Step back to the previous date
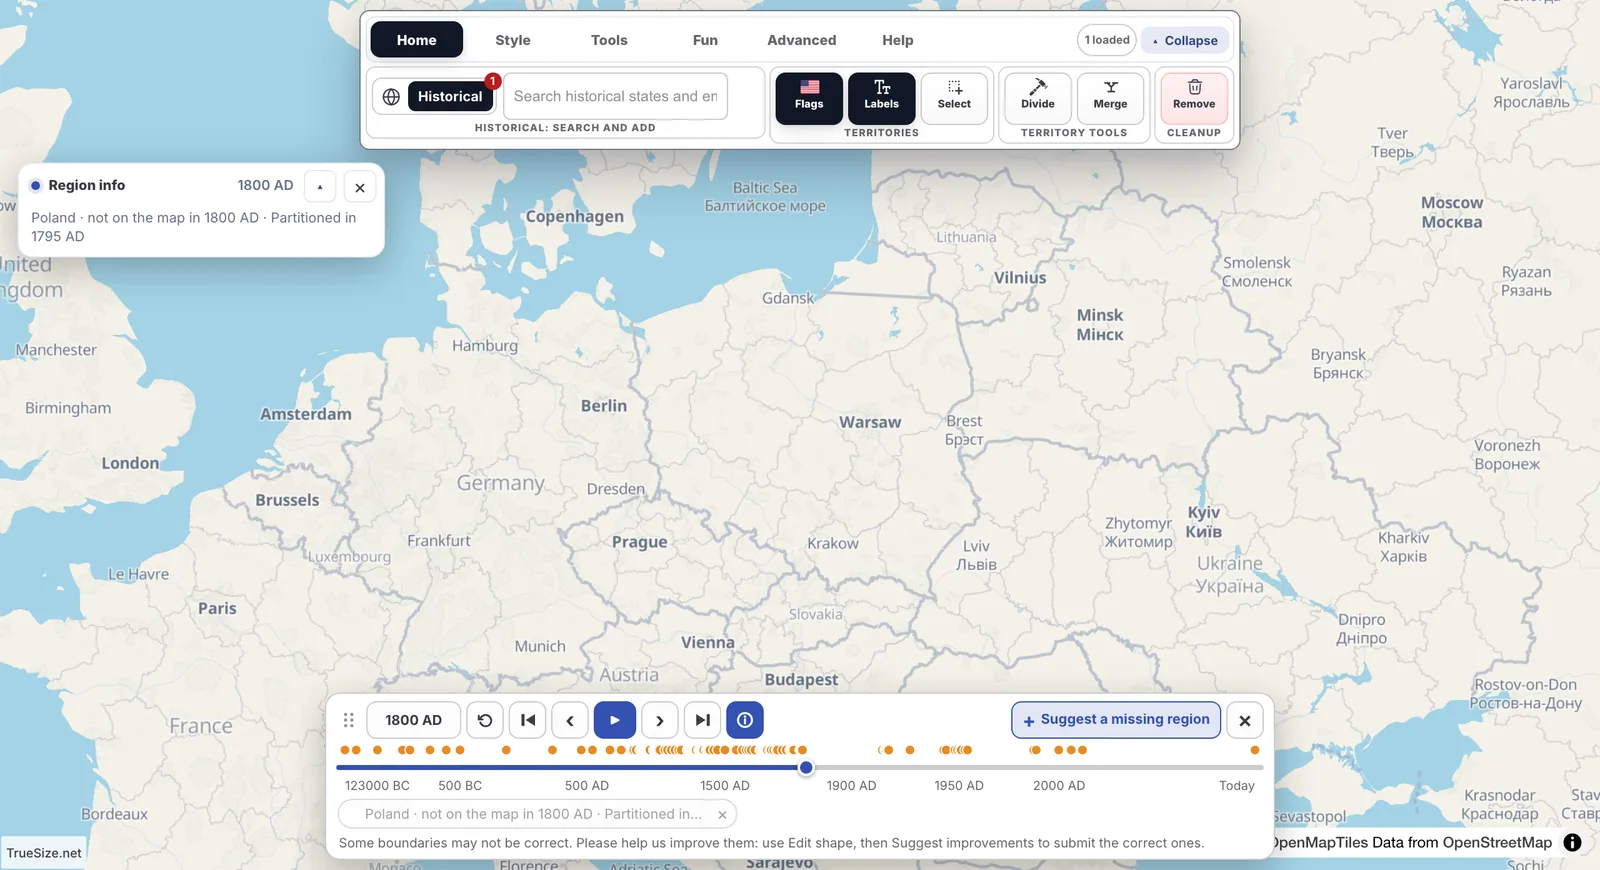 (x=570, y=720)
